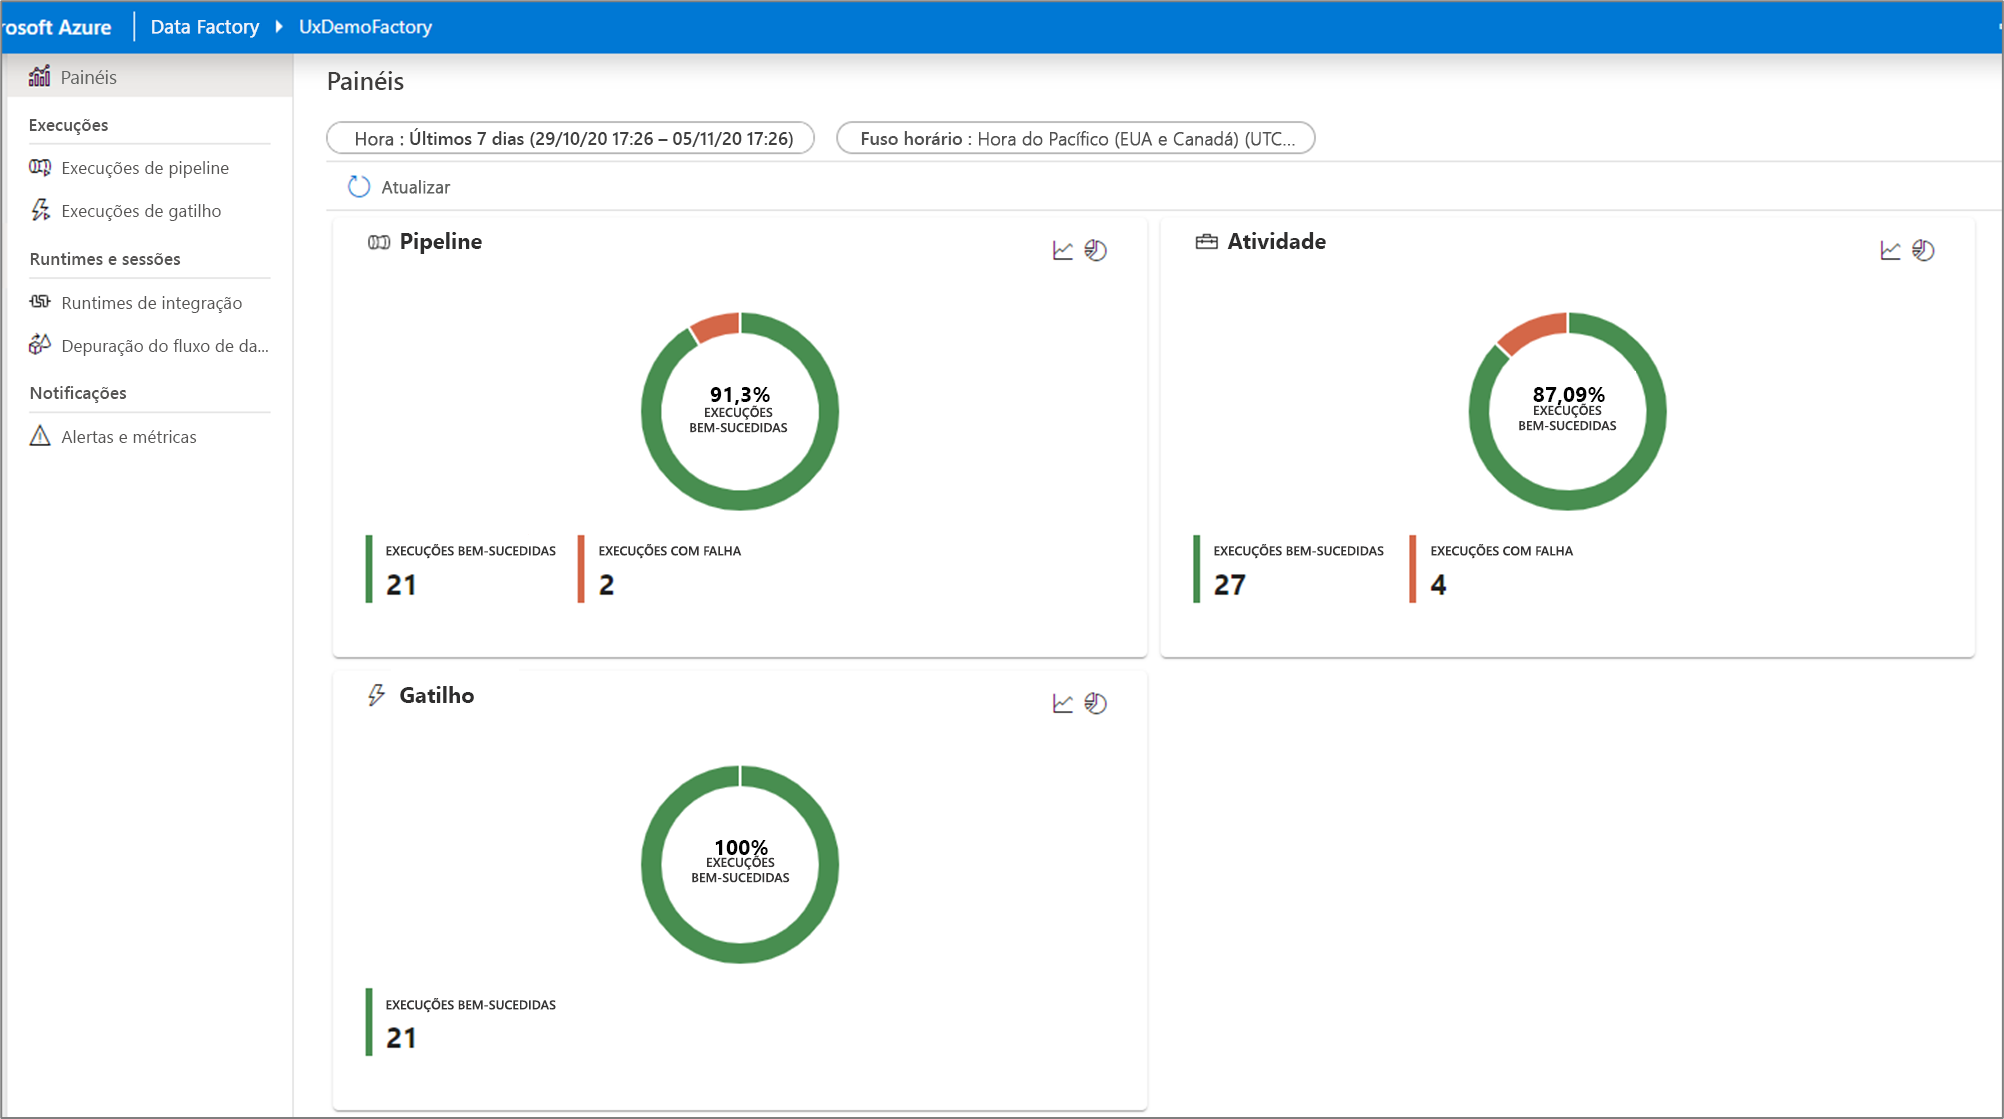The height and width of the screenshot is (1119, 2004).
Task: Open Runtimes de integração page
Action: pyautogui.click(x=151, y=302)
